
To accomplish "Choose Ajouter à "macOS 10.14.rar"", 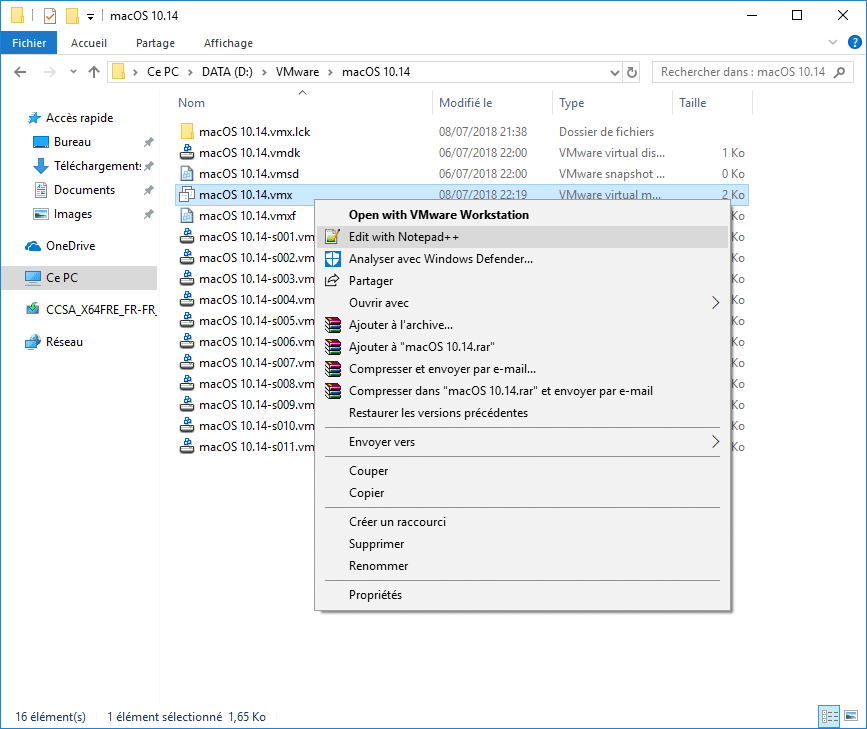I will click(523, 347).
